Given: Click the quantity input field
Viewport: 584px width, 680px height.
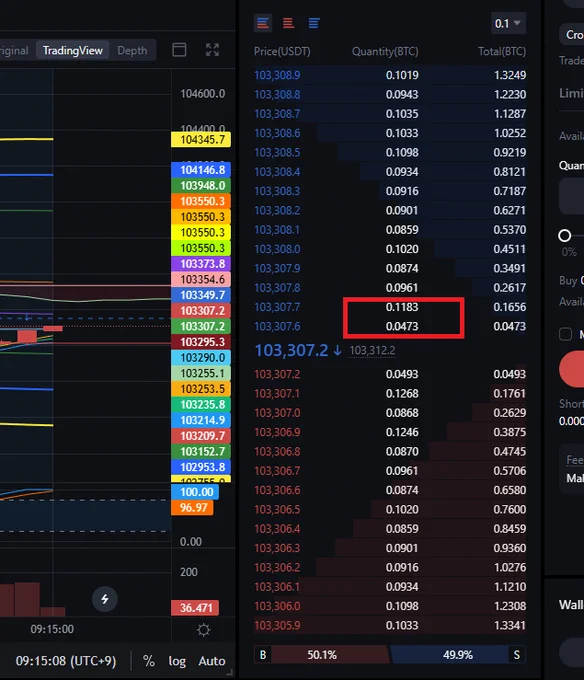Looking at the screenshot, I should pos(571,196).
